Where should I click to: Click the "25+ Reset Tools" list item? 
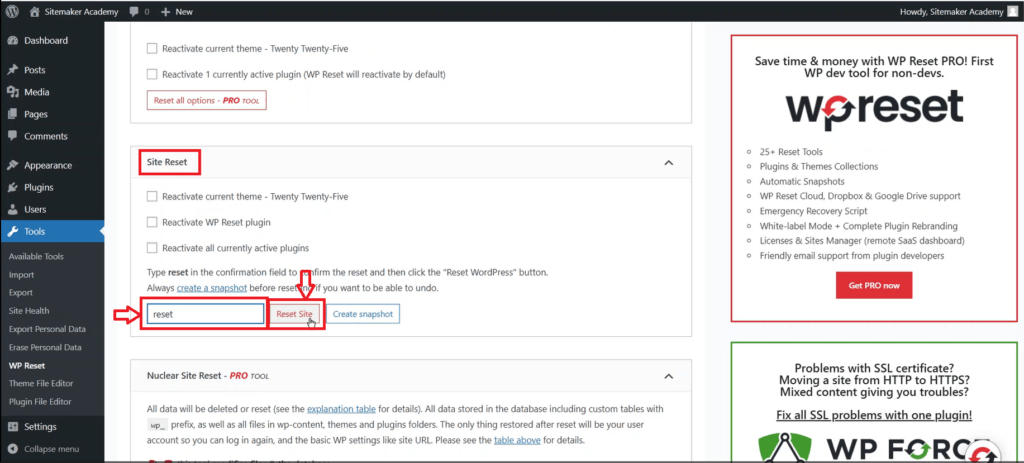[790, 151]
